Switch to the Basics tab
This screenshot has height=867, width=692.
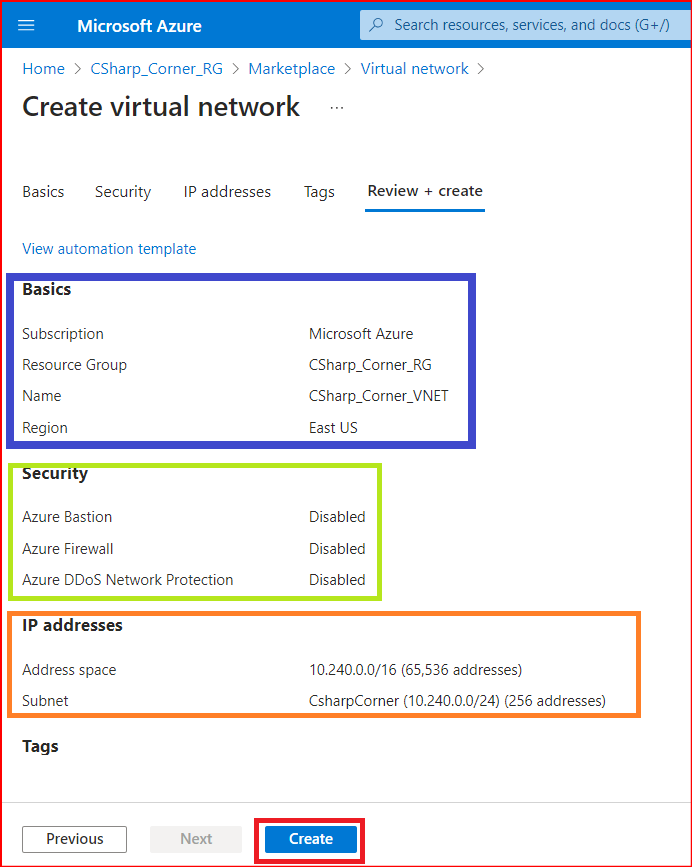[43, 192]
